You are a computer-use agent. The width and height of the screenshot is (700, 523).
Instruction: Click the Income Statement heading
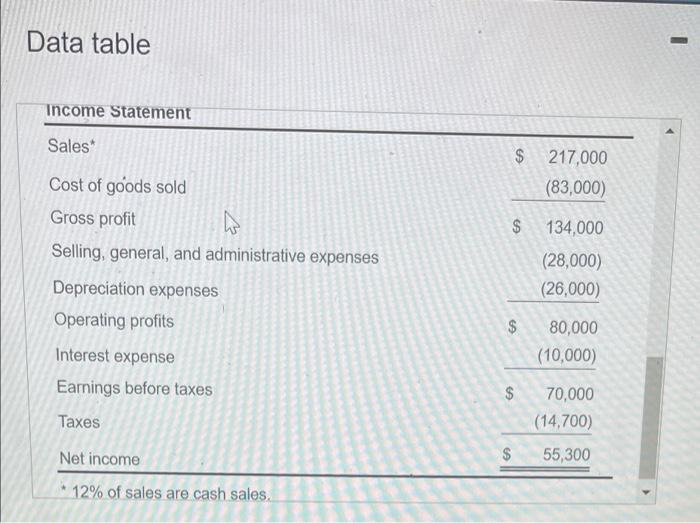coord(118,112)
